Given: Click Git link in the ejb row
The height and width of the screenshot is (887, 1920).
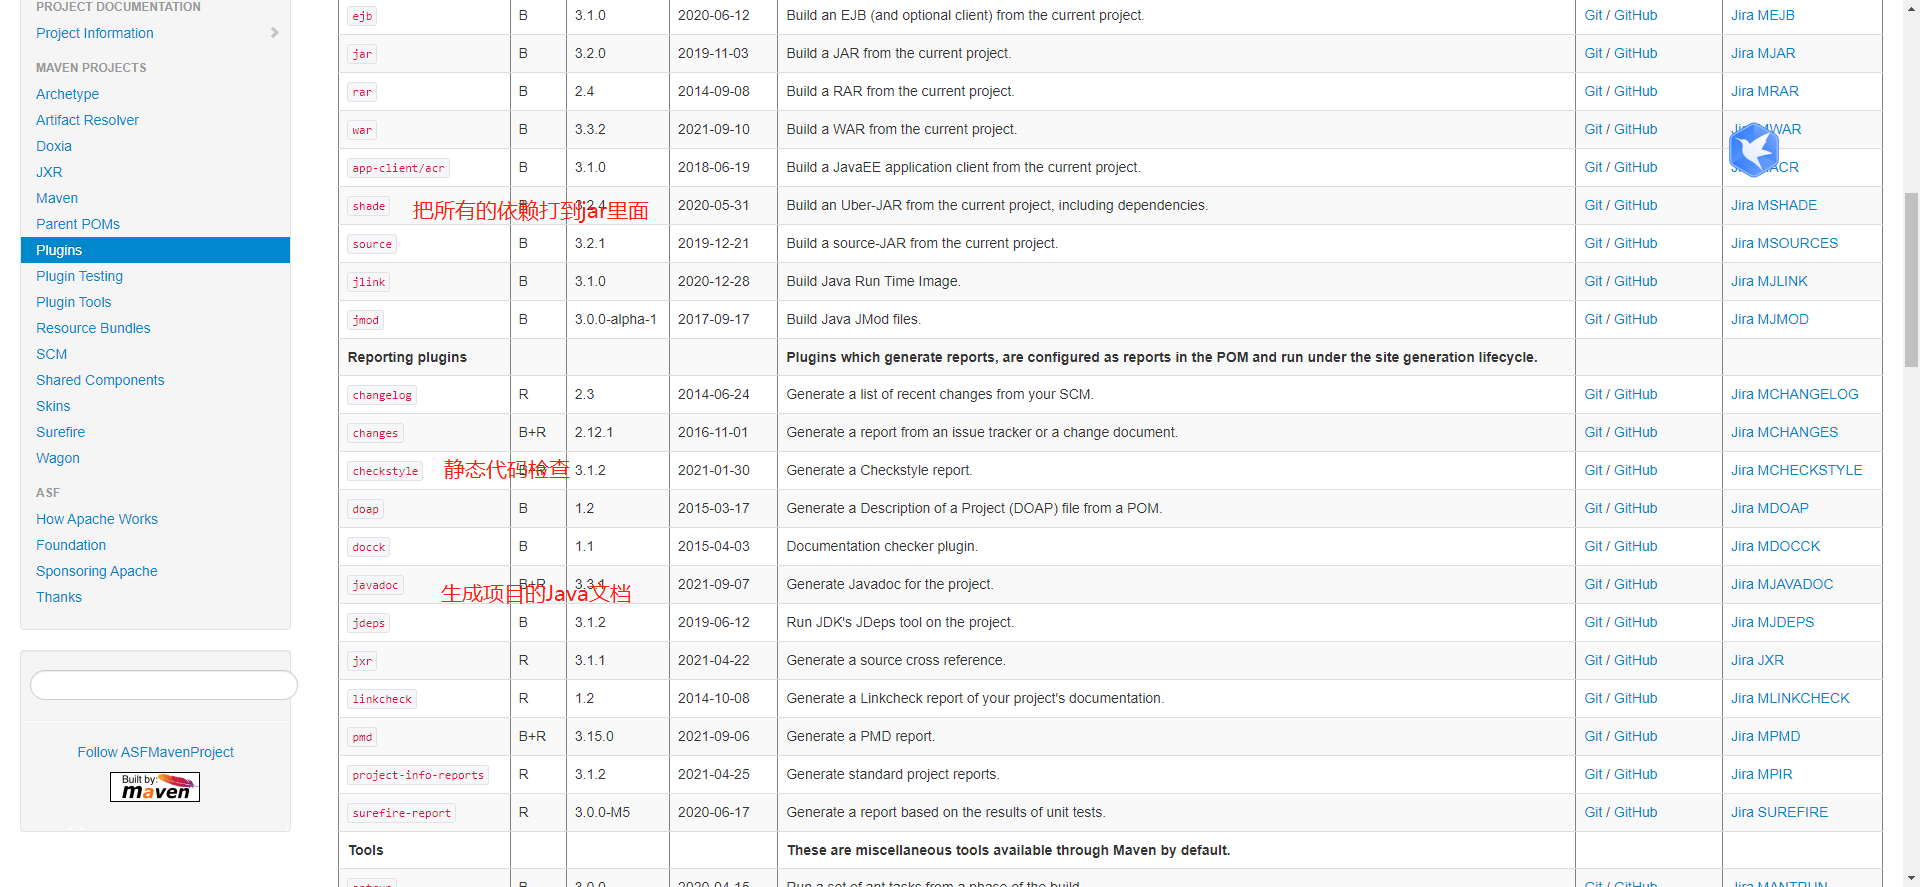Looking at the screenshot, I should 1593,15.
